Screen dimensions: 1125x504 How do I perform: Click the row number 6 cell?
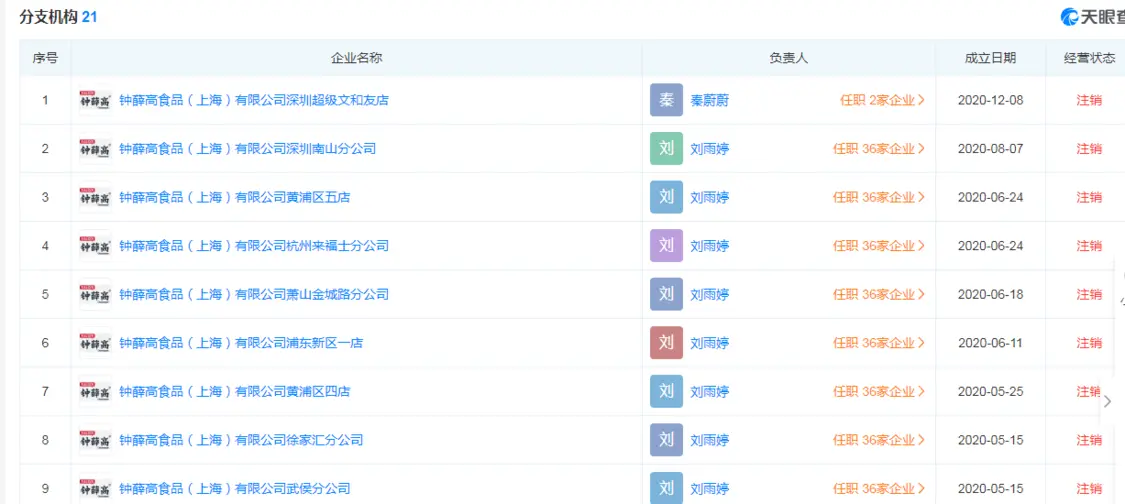pos(45,343)
